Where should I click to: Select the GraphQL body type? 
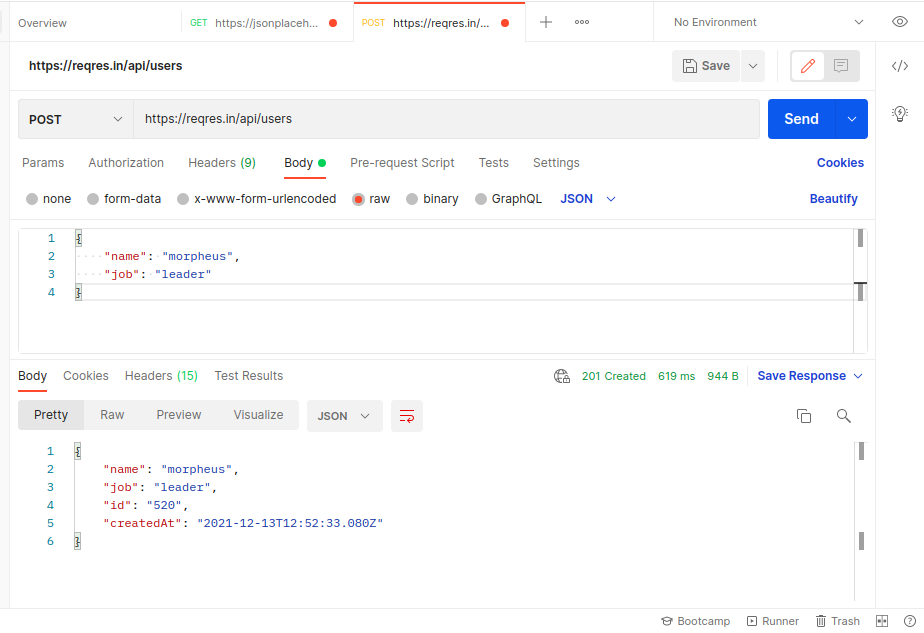[x=508, y=199]
